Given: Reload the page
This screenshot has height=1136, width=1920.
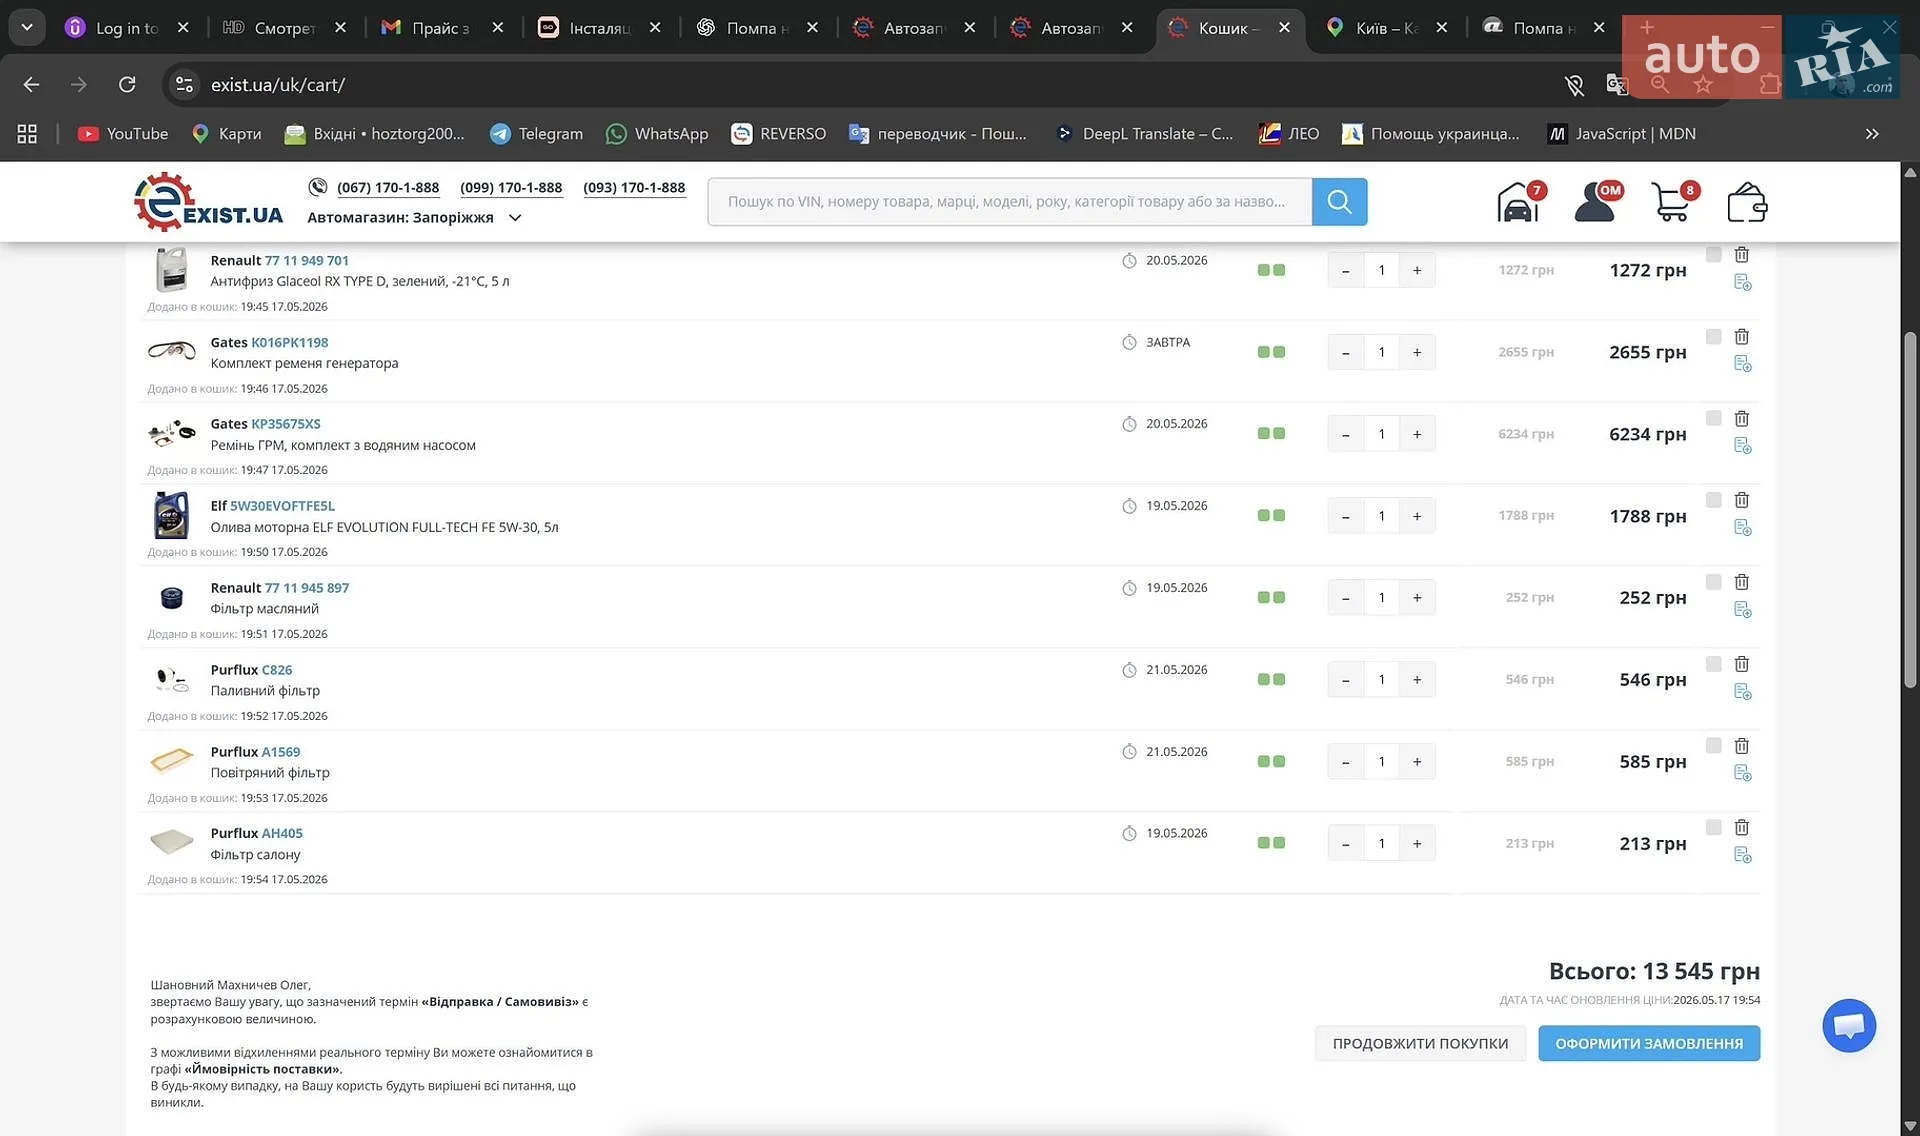Looking at the screenshot, I should (127, 85).
